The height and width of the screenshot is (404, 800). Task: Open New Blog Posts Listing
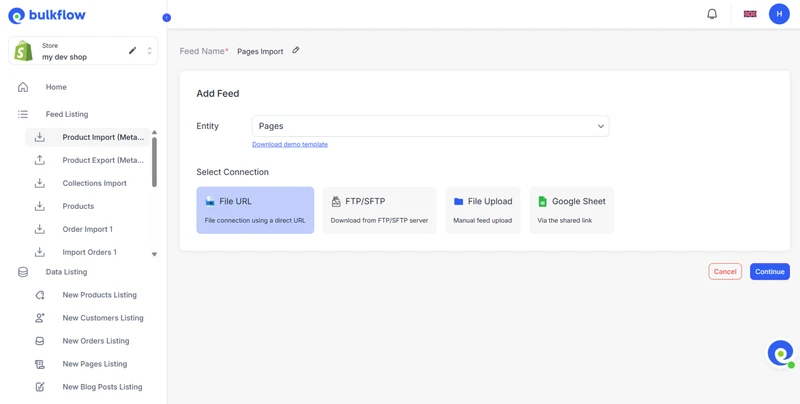coord(103,387)
